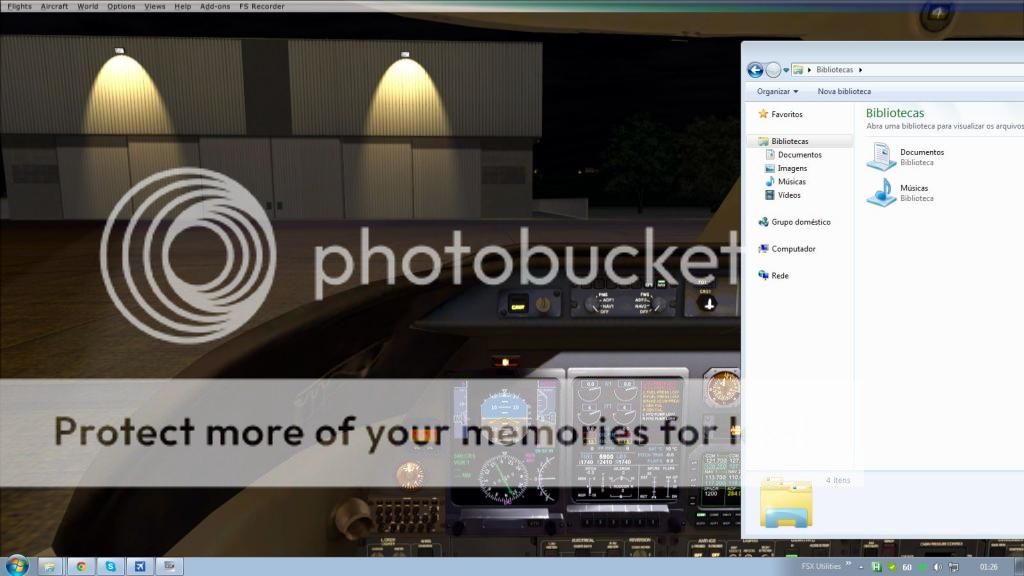Go back in the Explorer window
This screenshot has width=1024, height=576.
[x=755, y=70]
